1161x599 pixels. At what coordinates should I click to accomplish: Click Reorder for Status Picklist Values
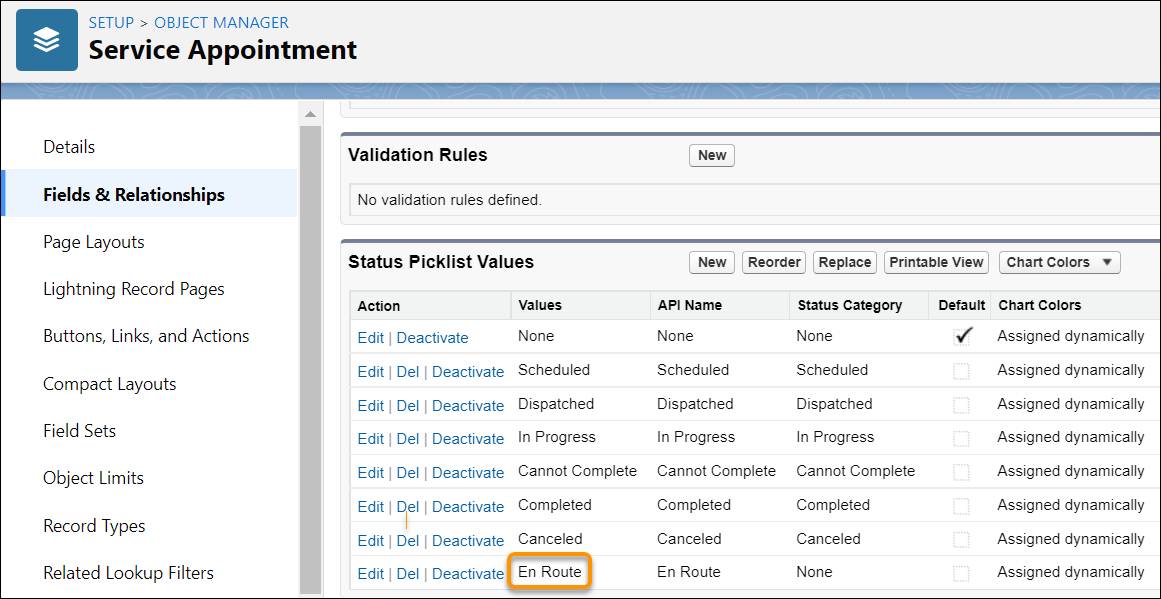[773, 262]
